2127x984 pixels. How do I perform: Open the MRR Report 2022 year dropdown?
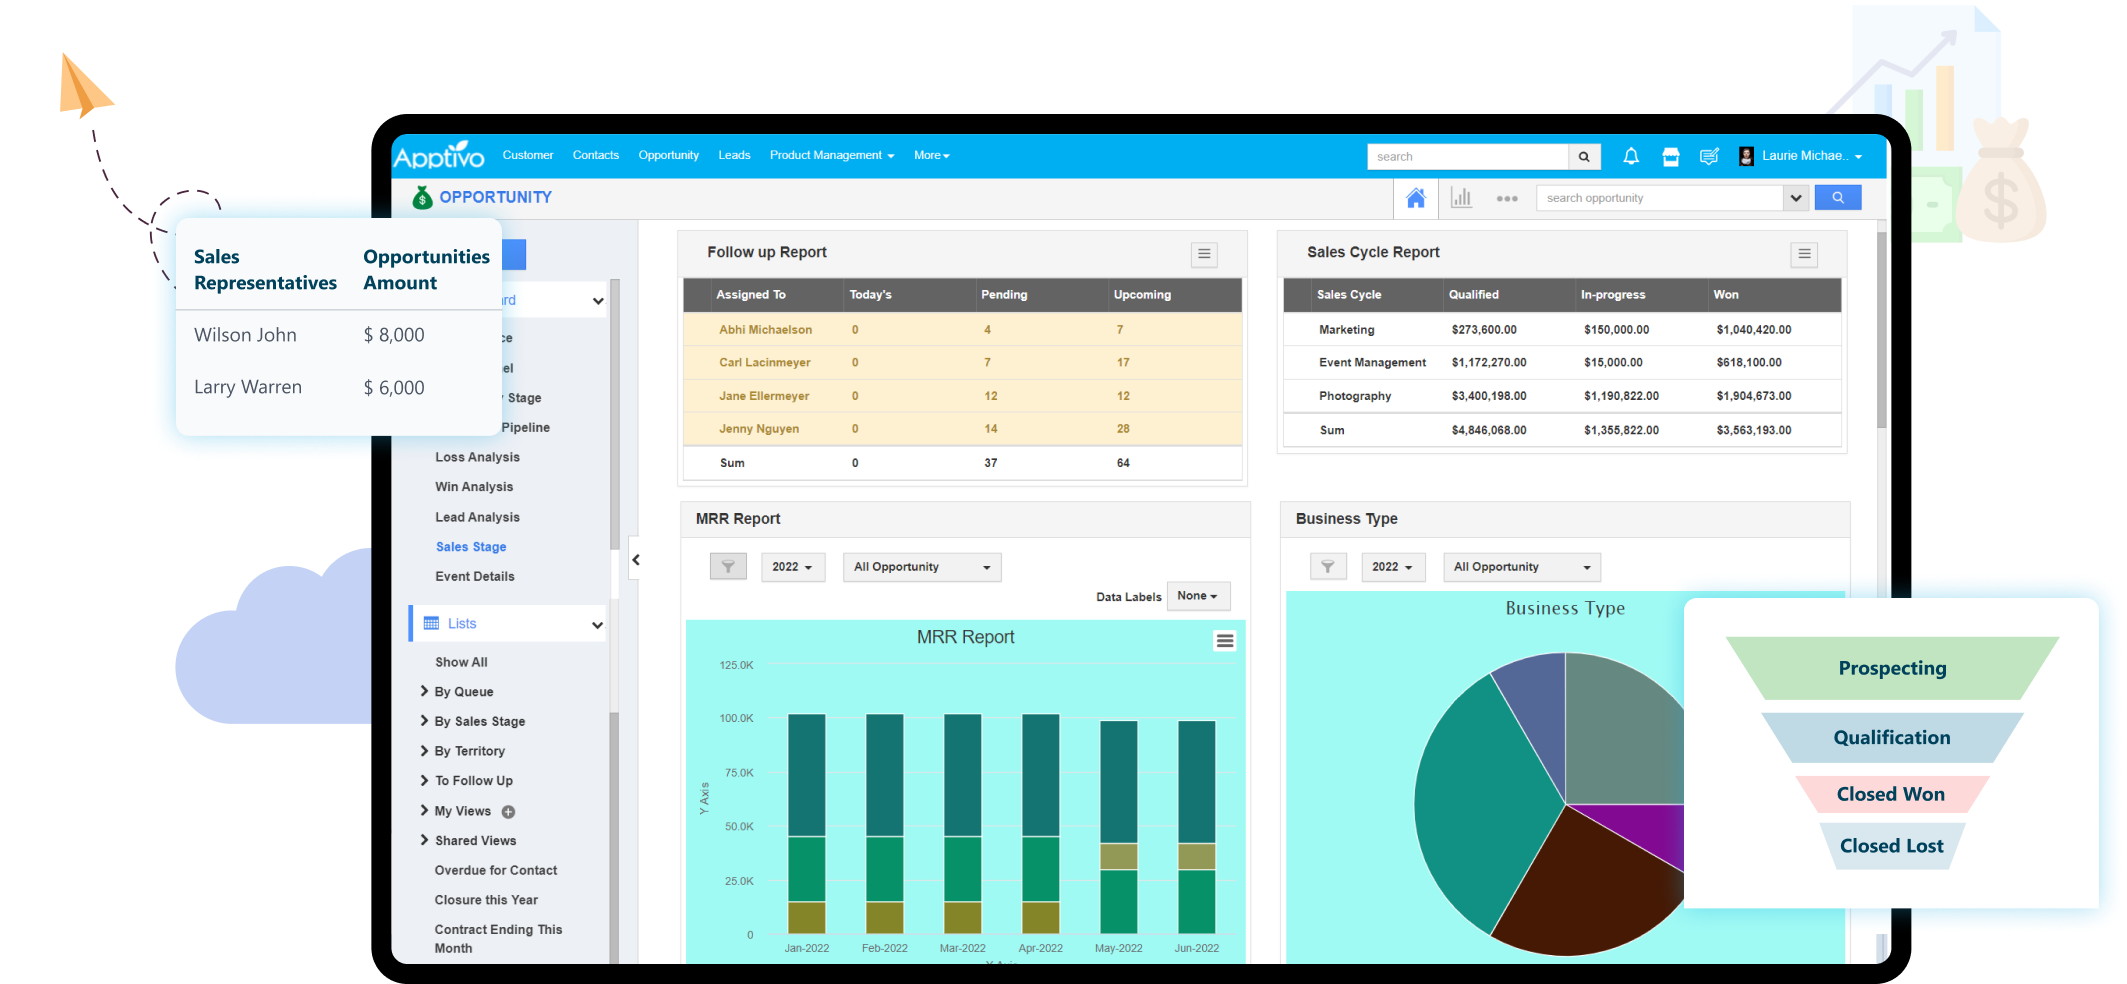(792, 567)
